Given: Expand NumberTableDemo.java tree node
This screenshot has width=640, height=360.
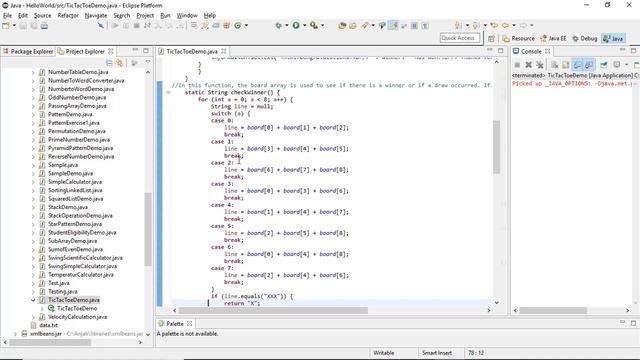Looking at the screenshot, I should pyautogui.click(x=33, y=72).
